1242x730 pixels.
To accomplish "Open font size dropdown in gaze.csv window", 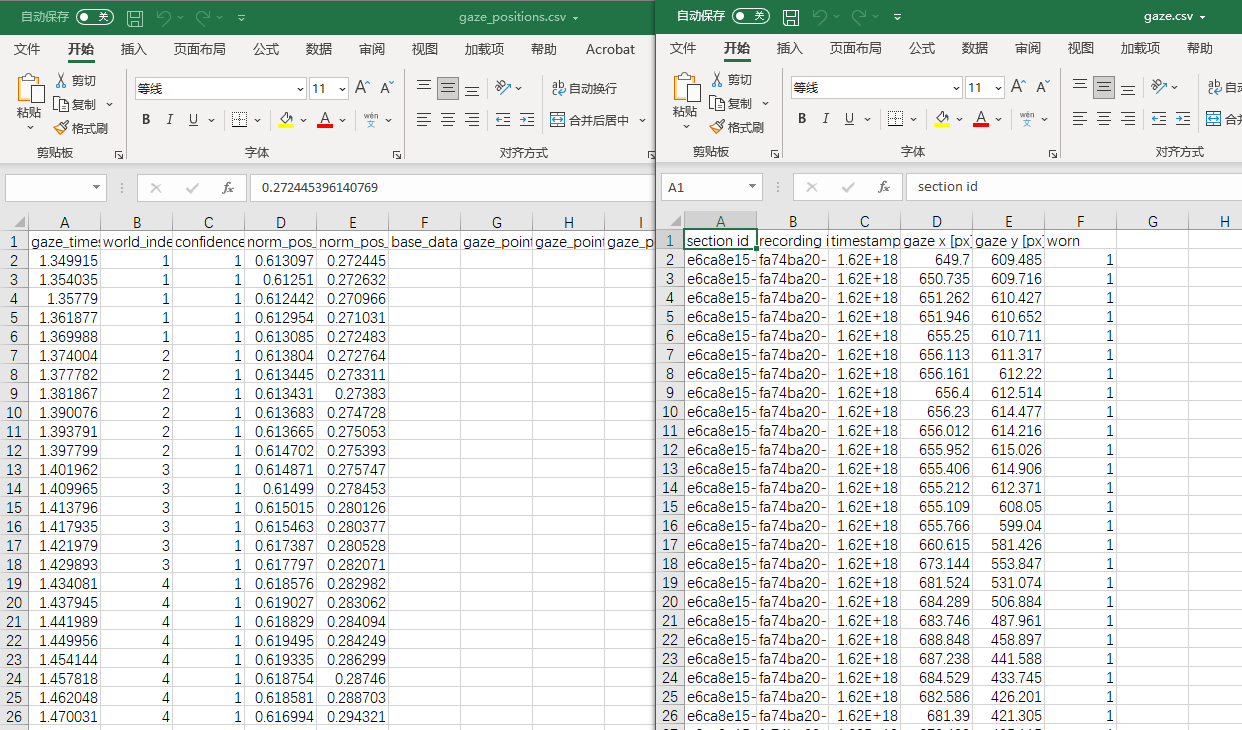I will 996,87.
